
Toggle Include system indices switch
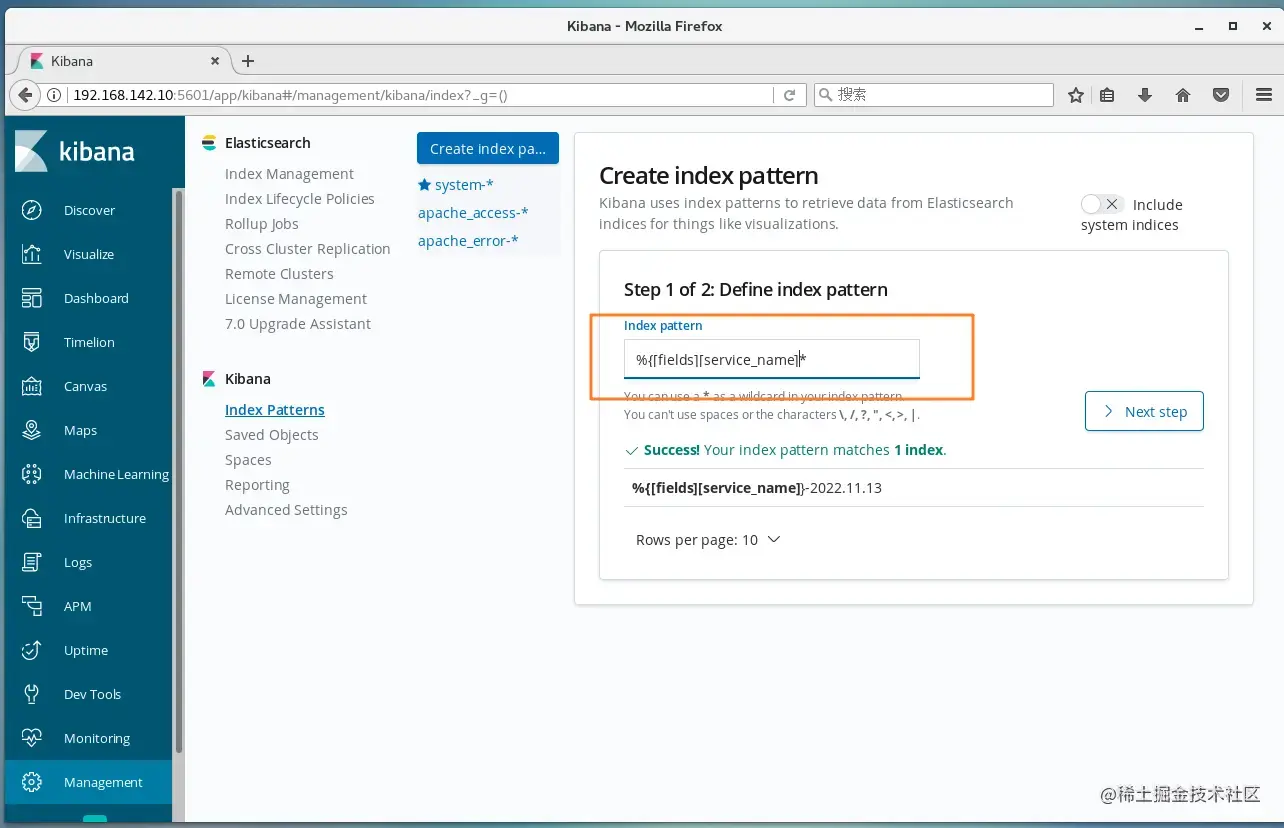coord(1103,204)
